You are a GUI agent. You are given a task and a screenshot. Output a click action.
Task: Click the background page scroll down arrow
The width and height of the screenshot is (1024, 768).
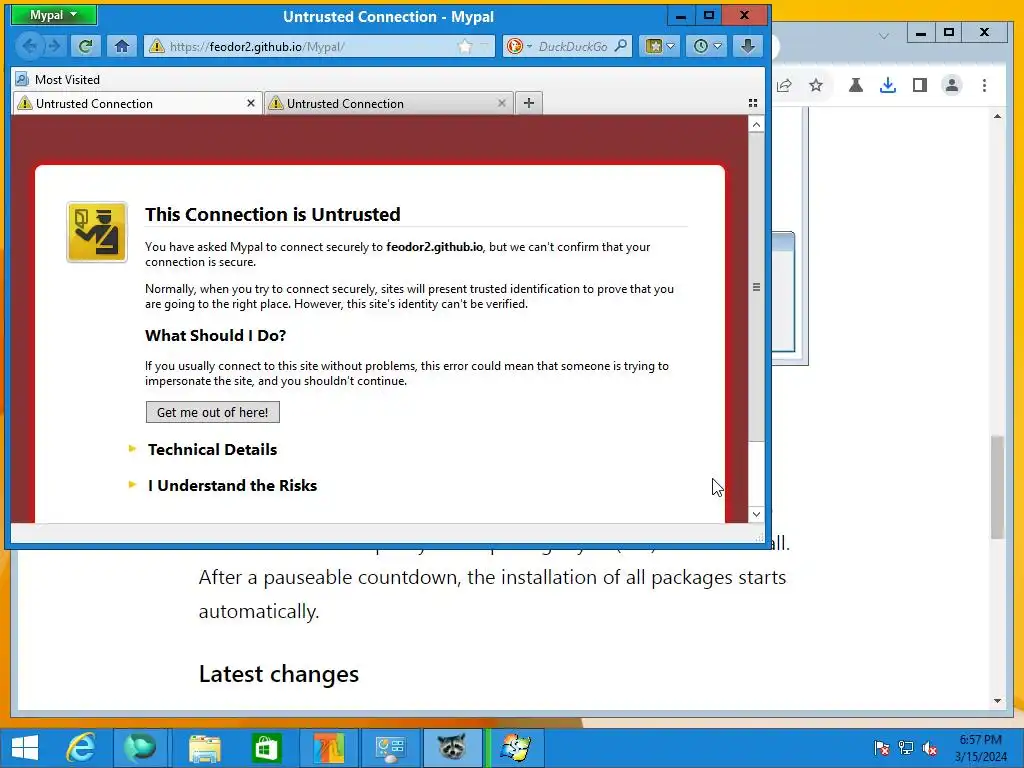(997, 701)
